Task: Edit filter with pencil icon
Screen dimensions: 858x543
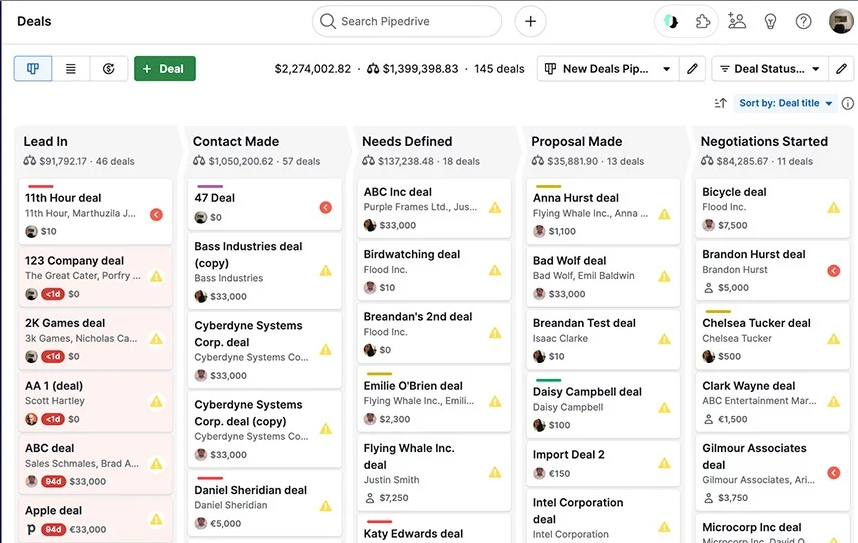Action: click(841, 68)
